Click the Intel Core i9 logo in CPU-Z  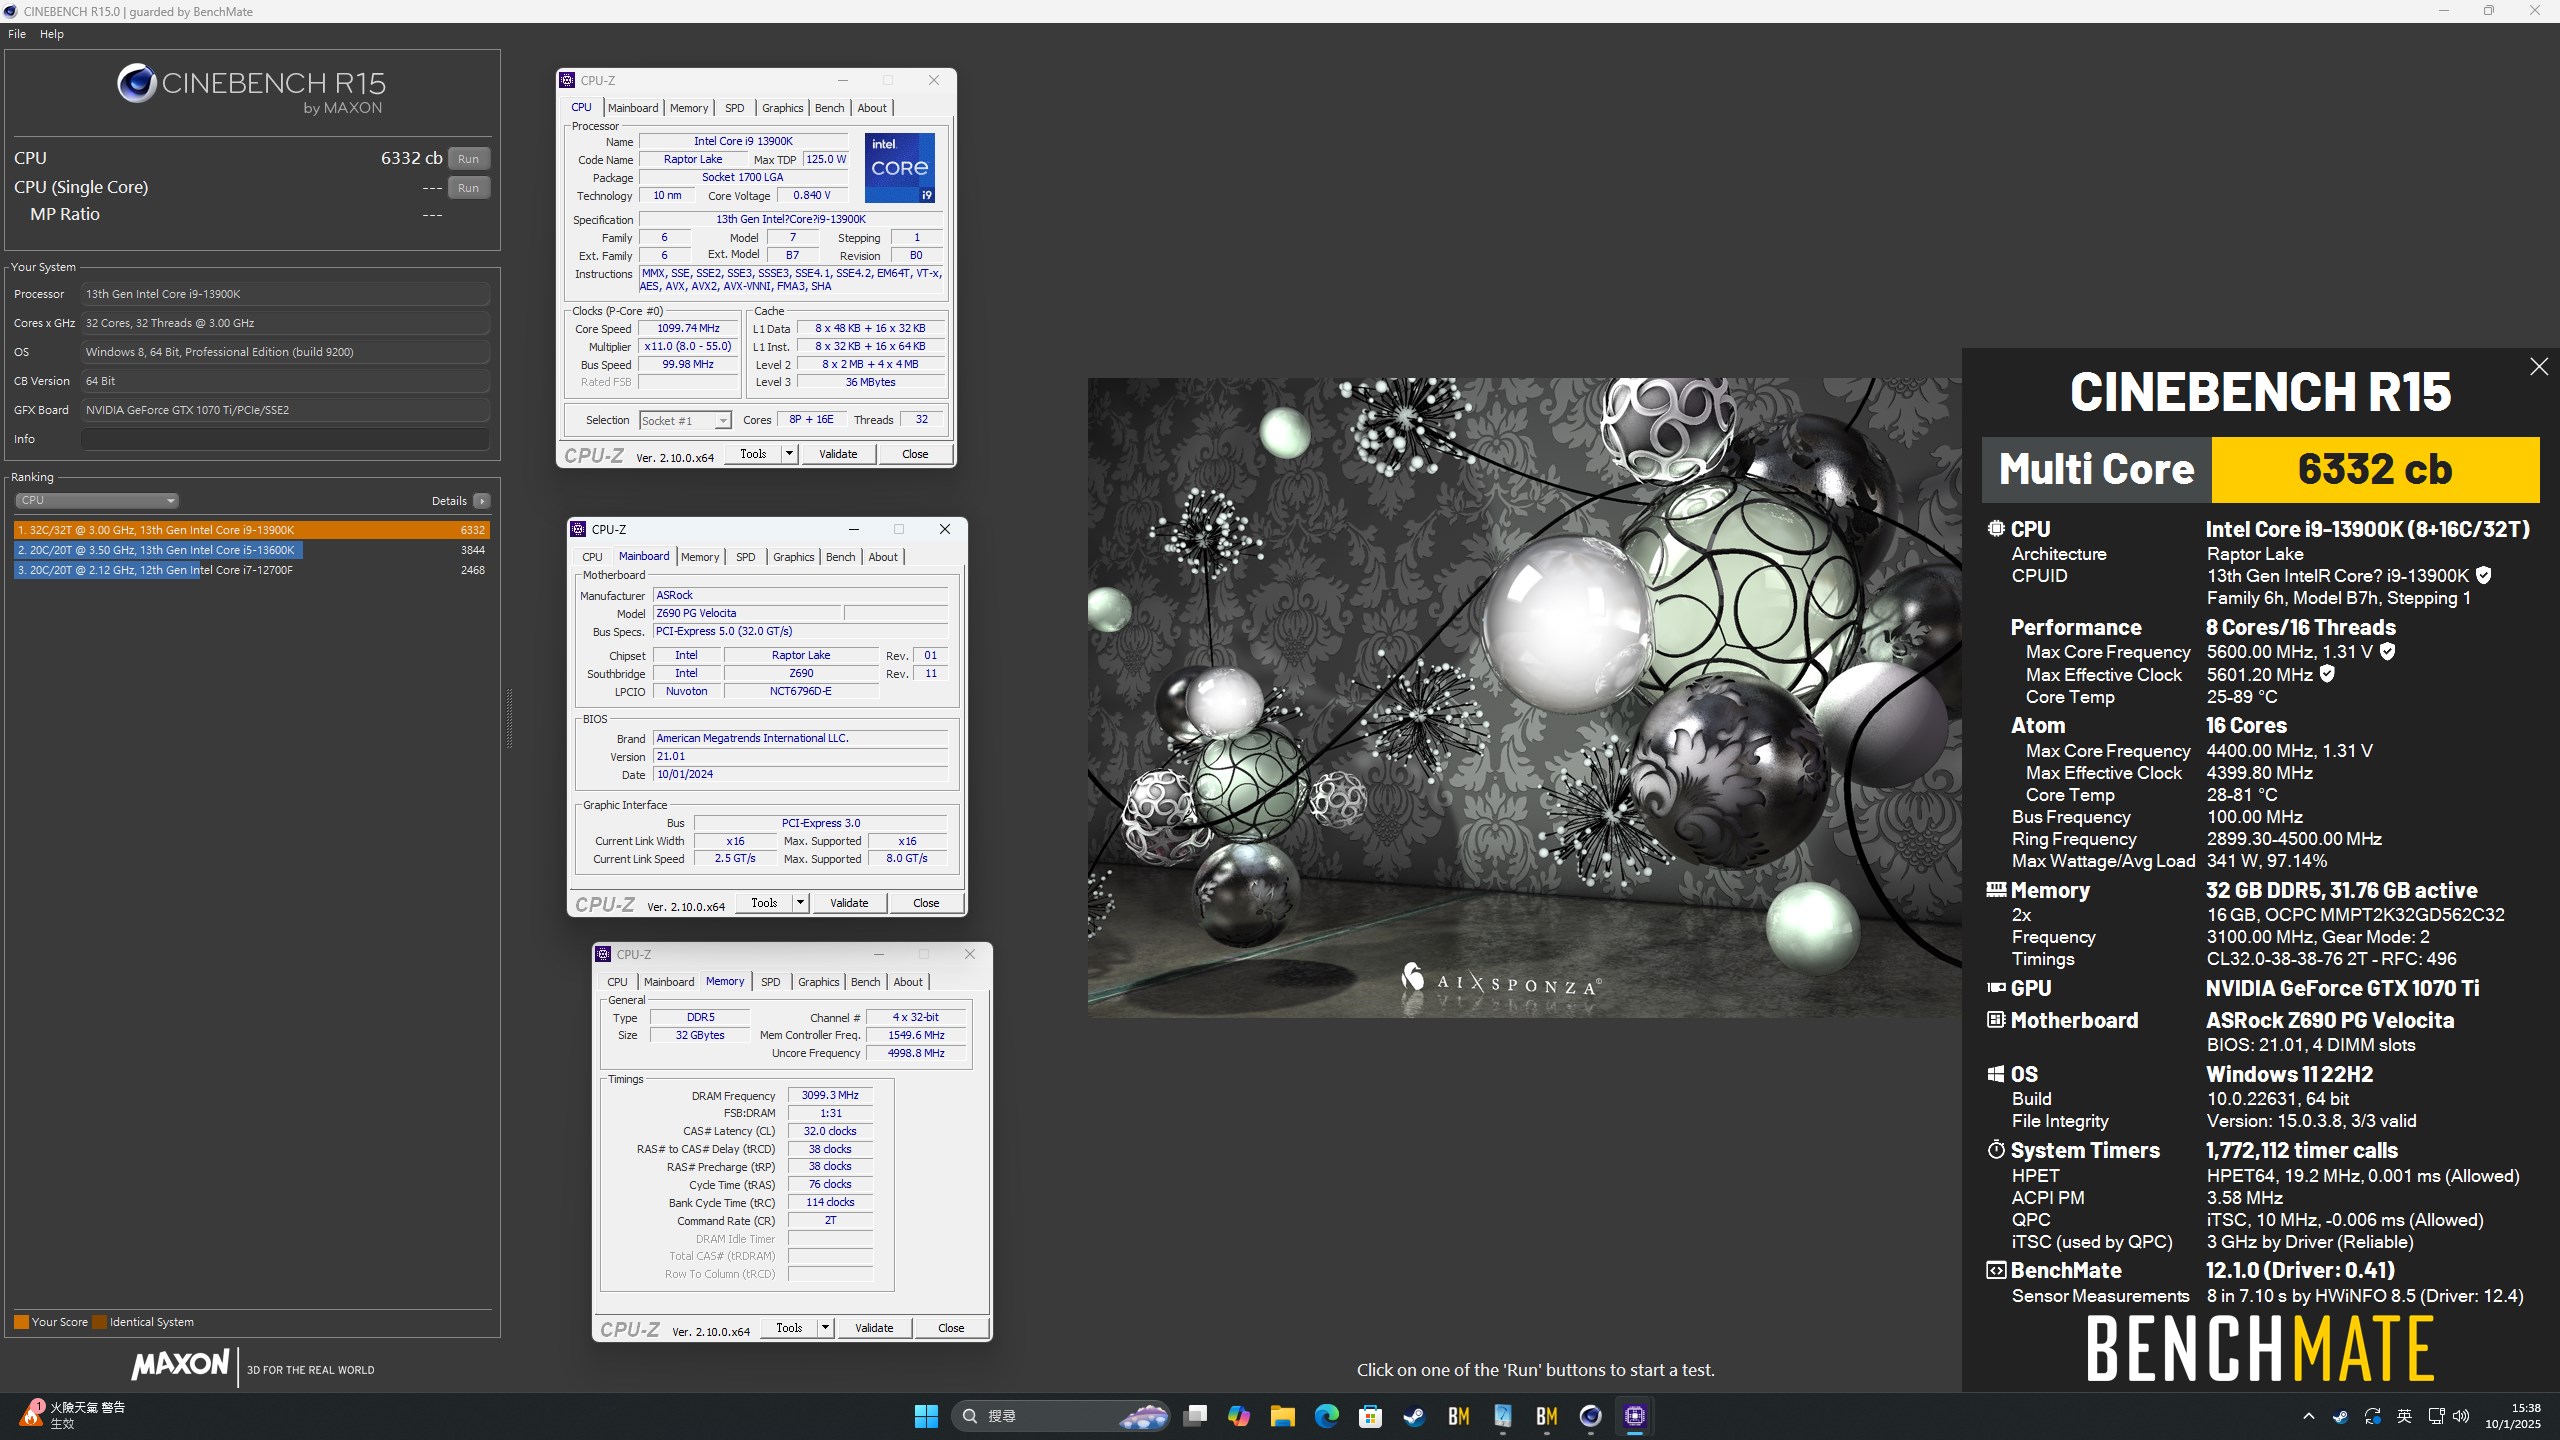click(899, 168)
